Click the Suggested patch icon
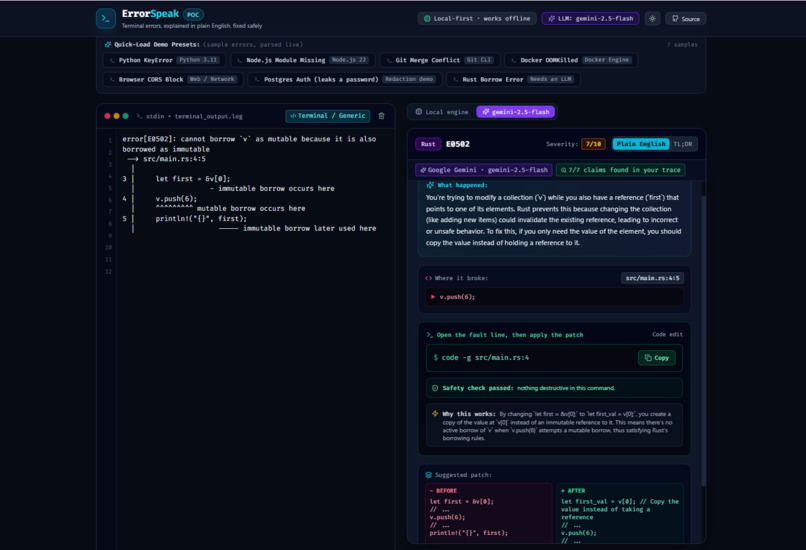The height and width of the screenshot is (550, 806). 428,475
